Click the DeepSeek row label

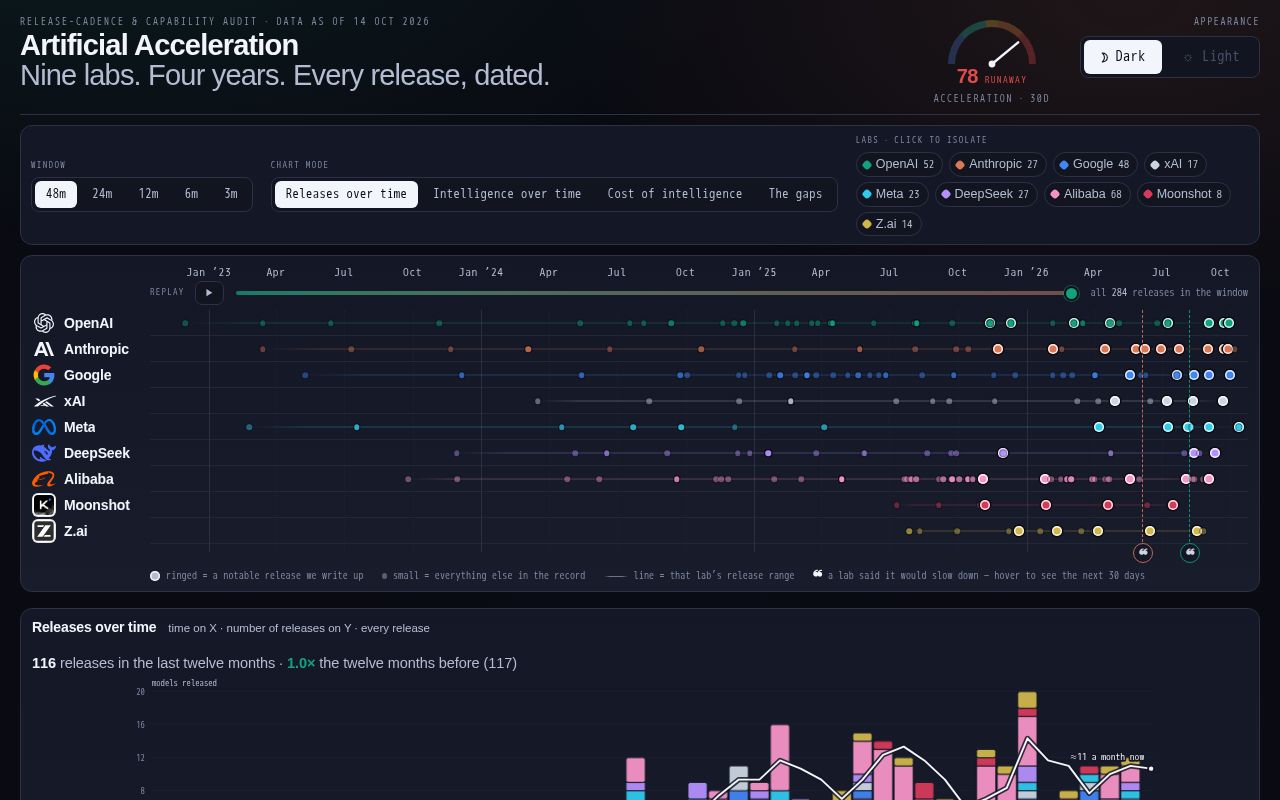[97, 453]
